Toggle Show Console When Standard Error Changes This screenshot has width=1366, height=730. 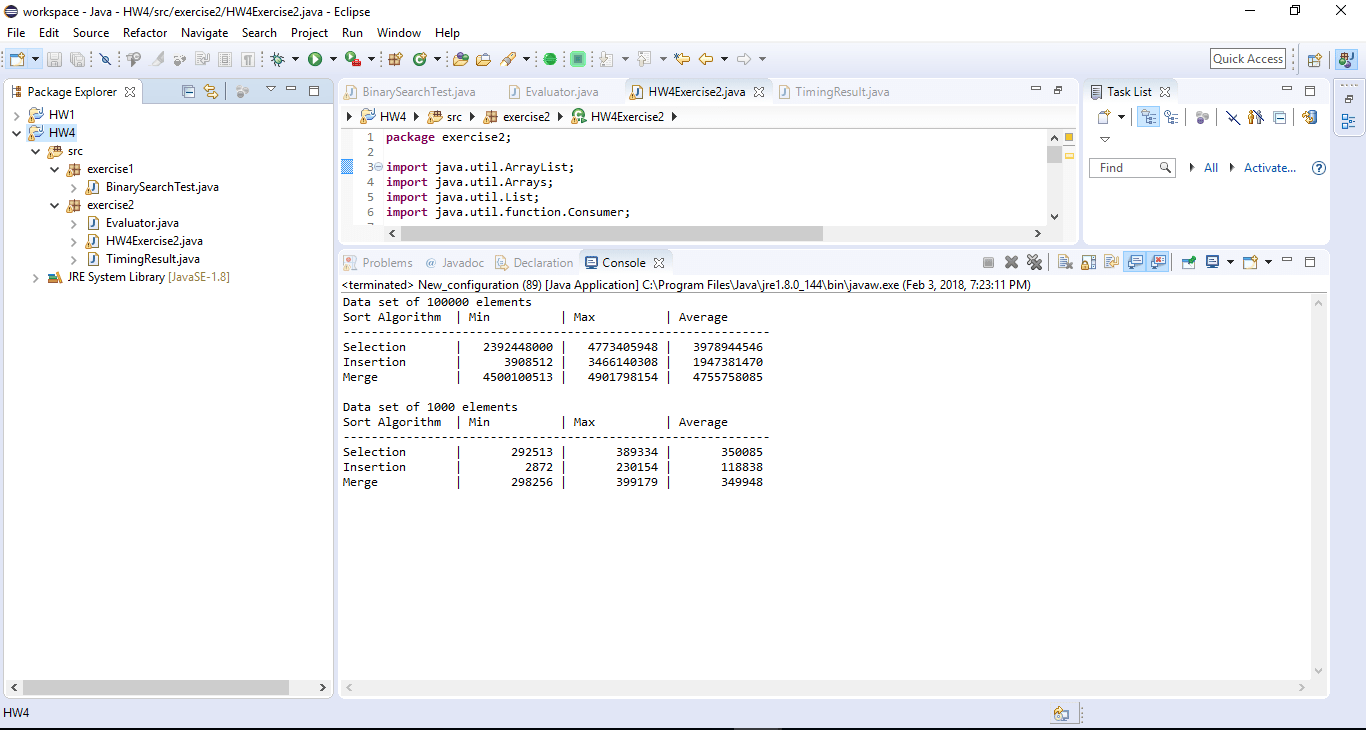click(x=1158, y=261)
